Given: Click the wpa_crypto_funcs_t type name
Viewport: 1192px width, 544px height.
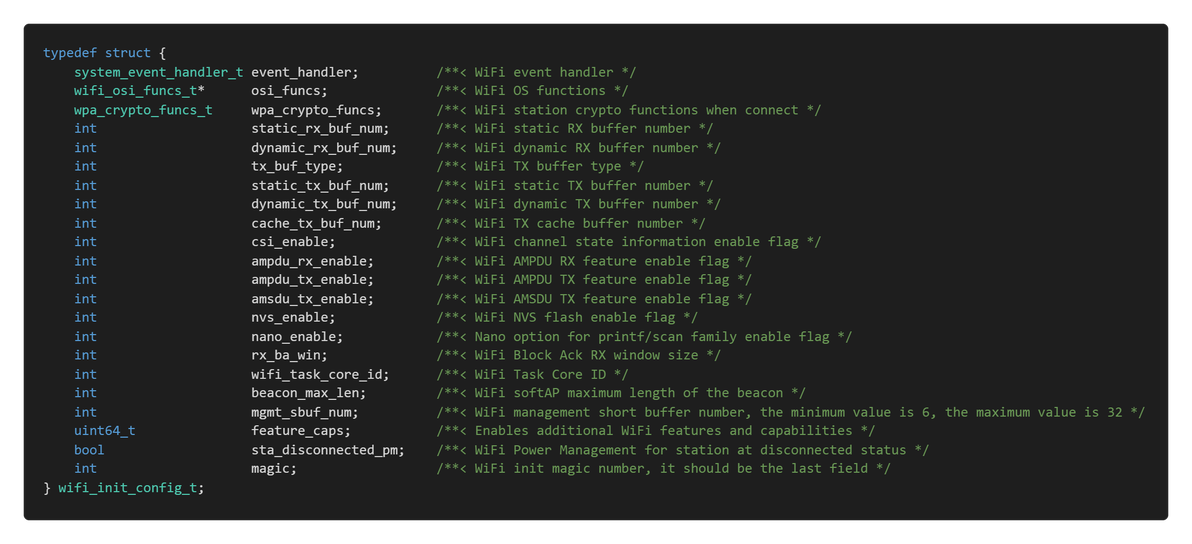Looking at the screenshot, I should [143, 110].
